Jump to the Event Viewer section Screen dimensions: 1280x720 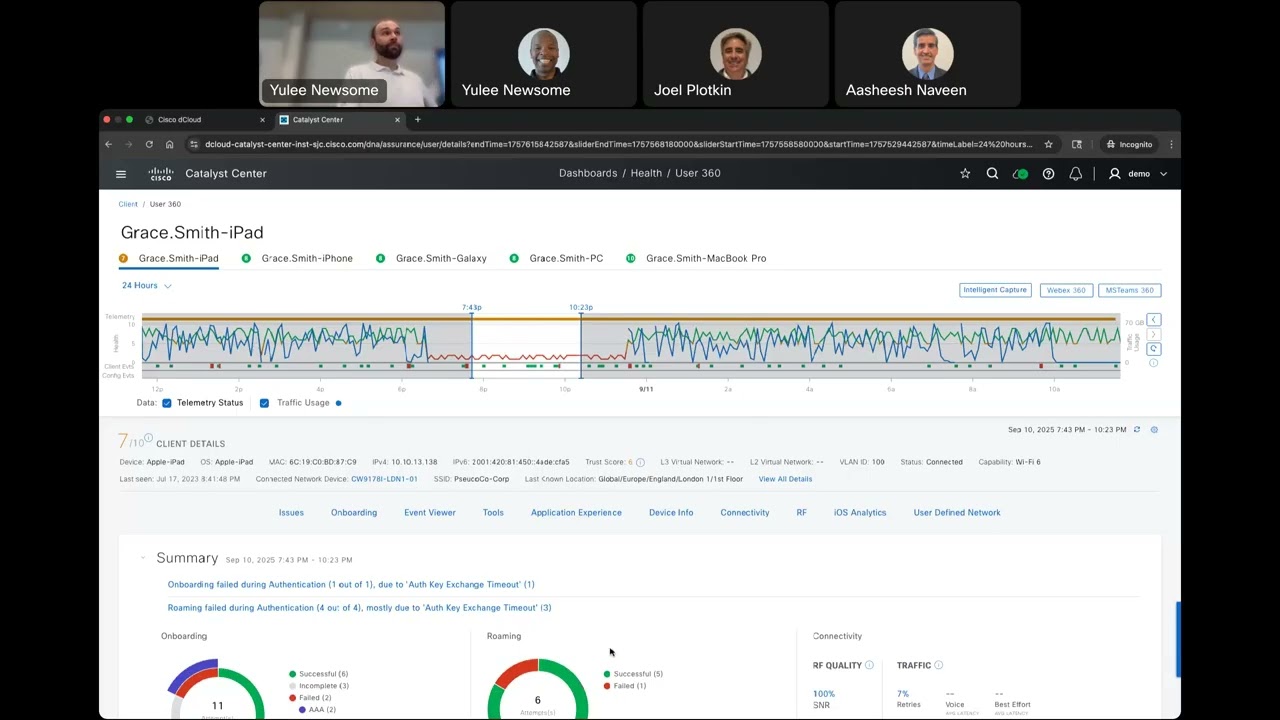pyautogui.click(x=430, y=513)
